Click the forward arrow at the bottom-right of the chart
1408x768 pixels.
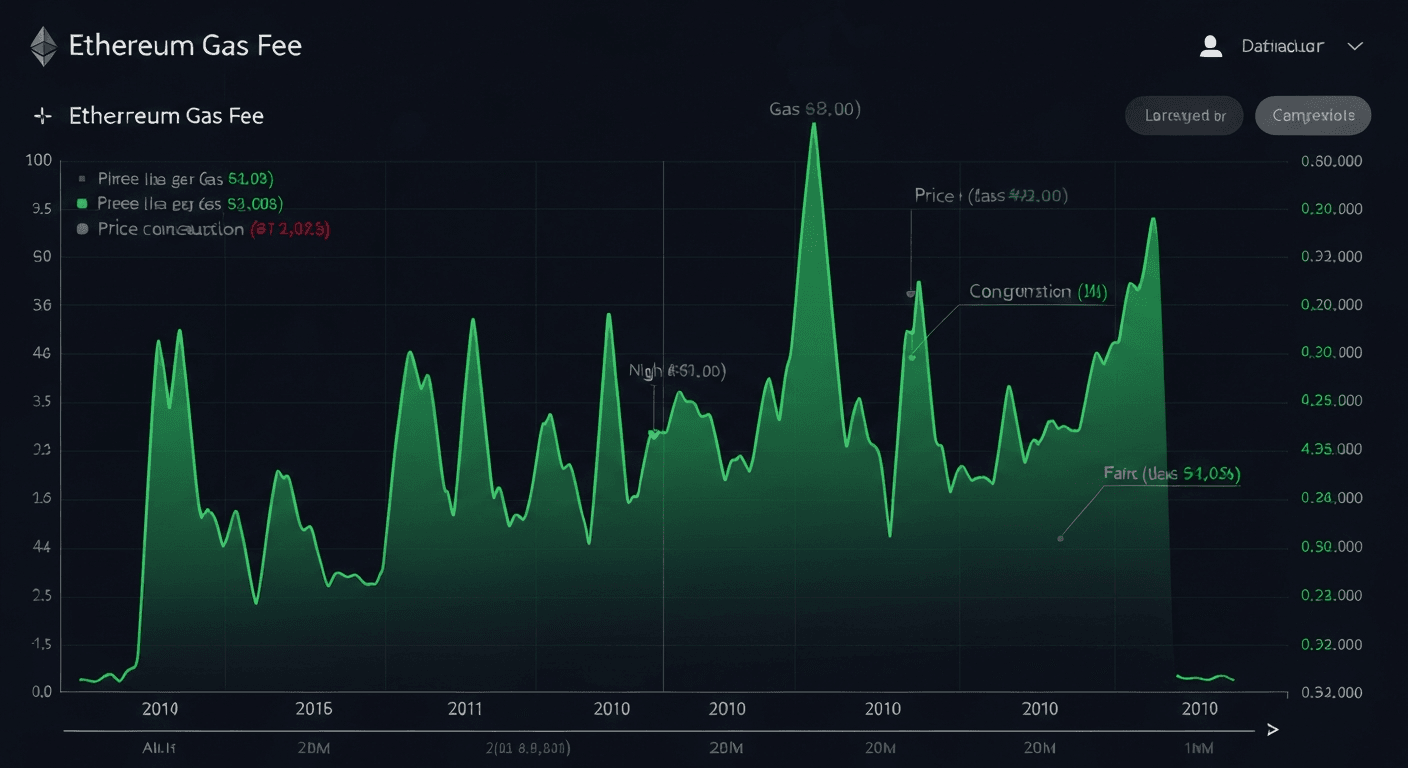(x=1272, y=730)
